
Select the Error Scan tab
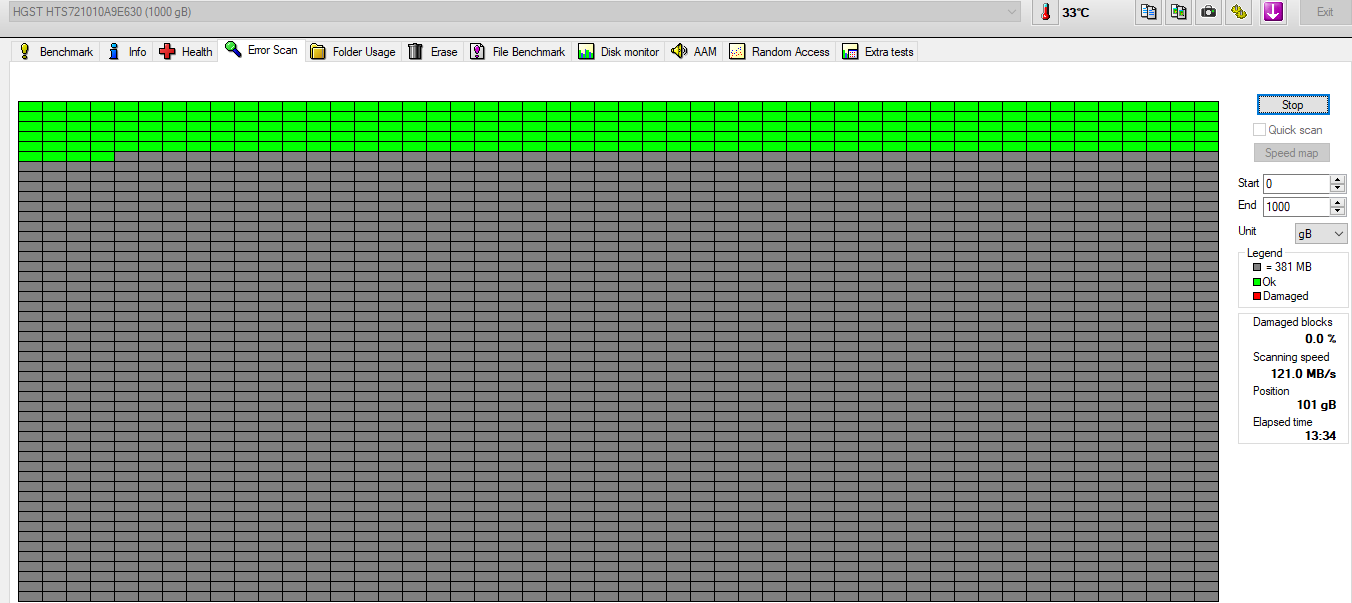[261, 50]
